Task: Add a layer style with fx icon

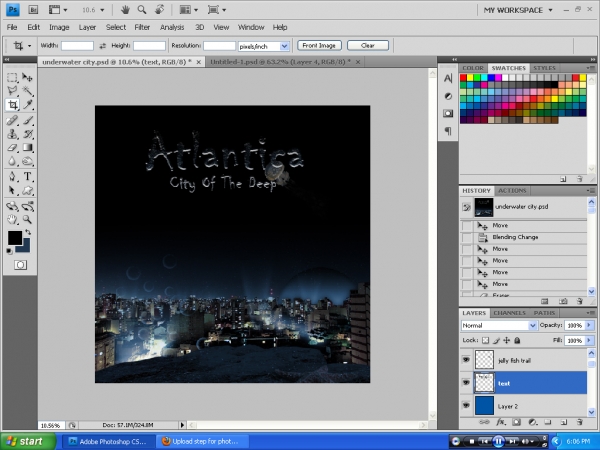Action: 500,422
